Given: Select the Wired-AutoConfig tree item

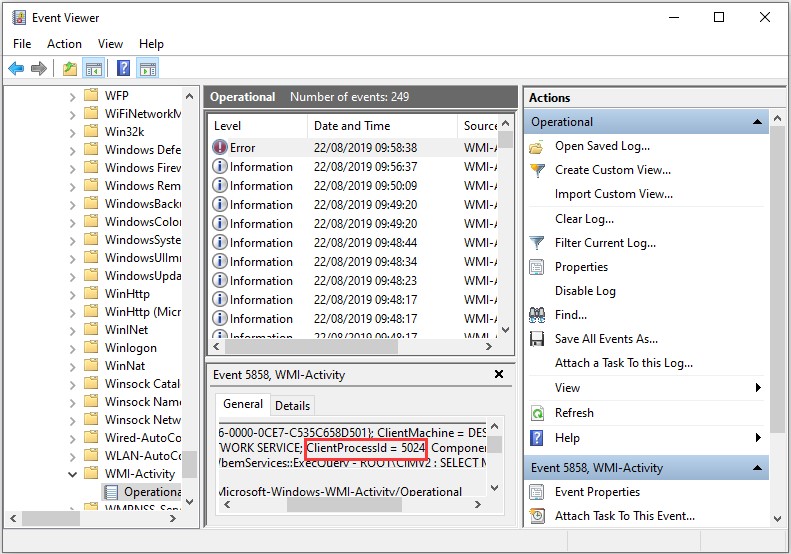Looking at the screenshot, I should coord(143,438).
